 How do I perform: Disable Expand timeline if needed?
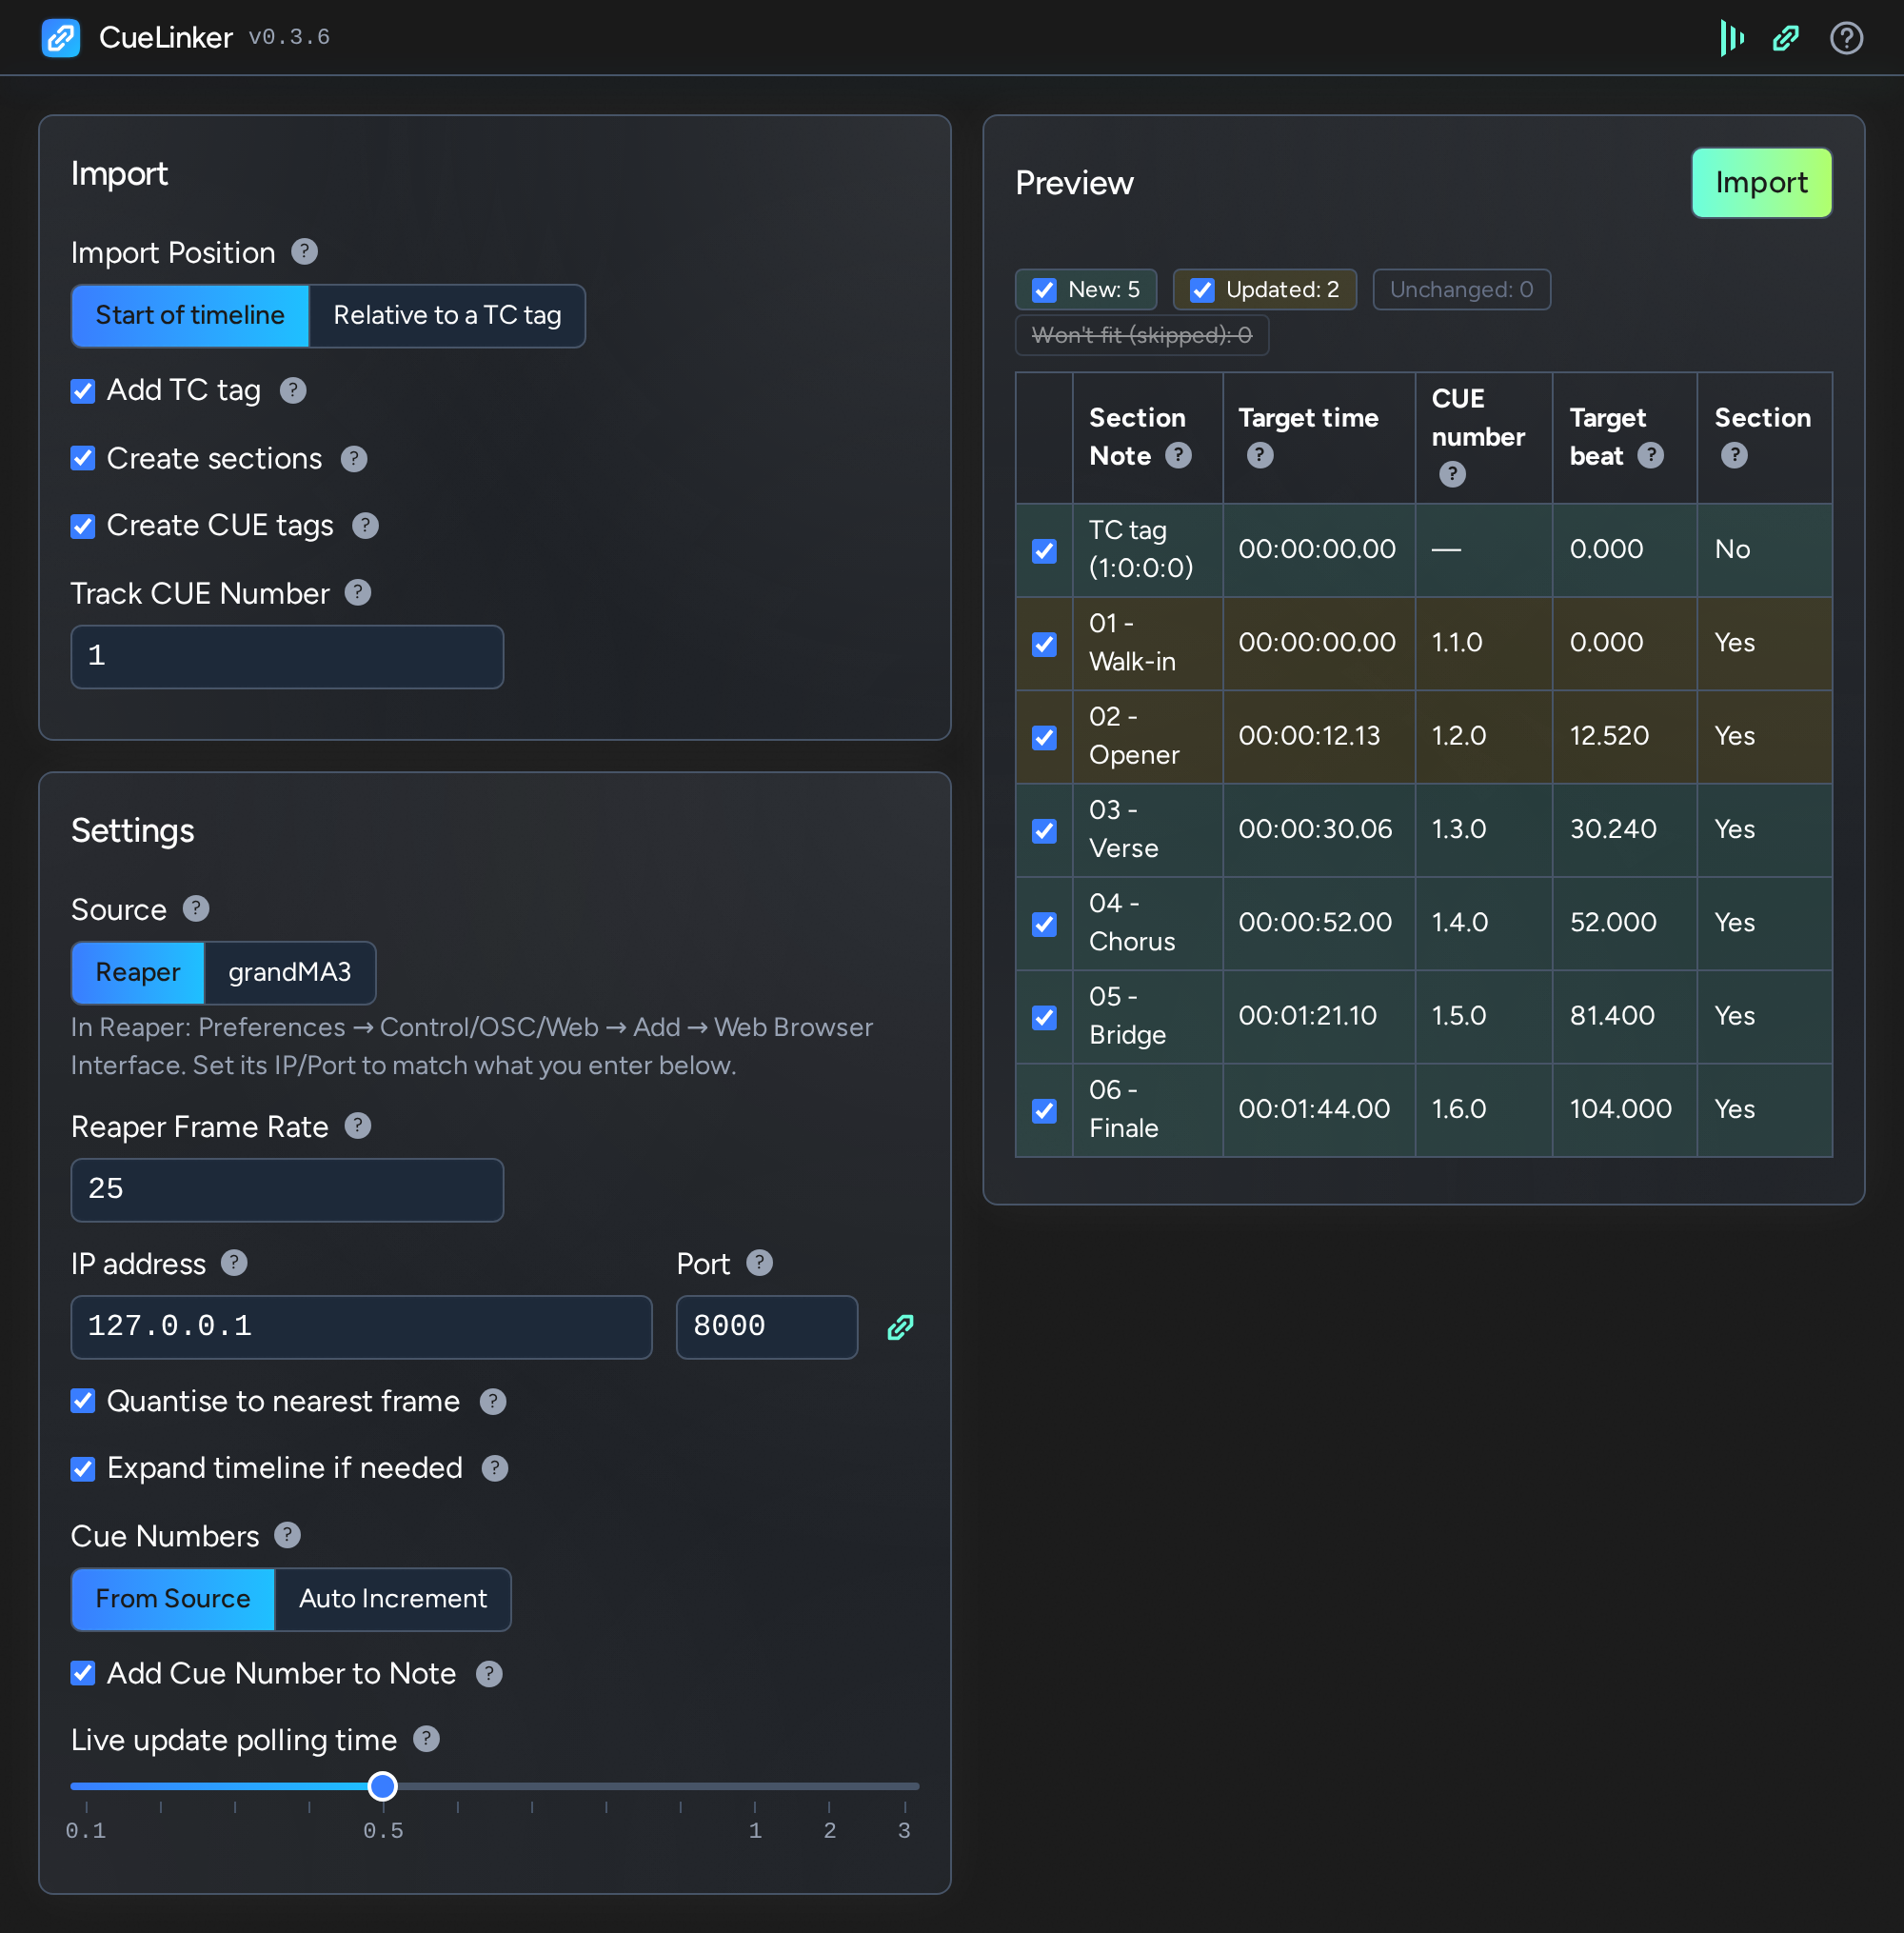click(x=83, y=1469)
